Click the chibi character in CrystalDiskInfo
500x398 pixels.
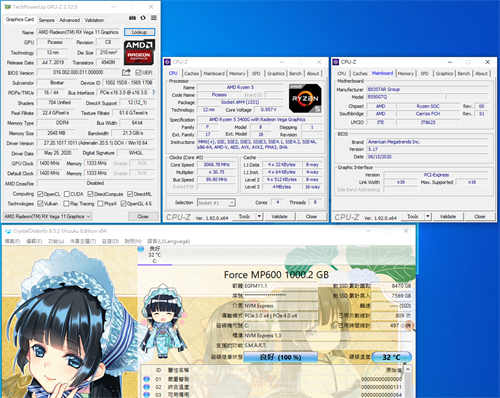click(x=163, y=321)
